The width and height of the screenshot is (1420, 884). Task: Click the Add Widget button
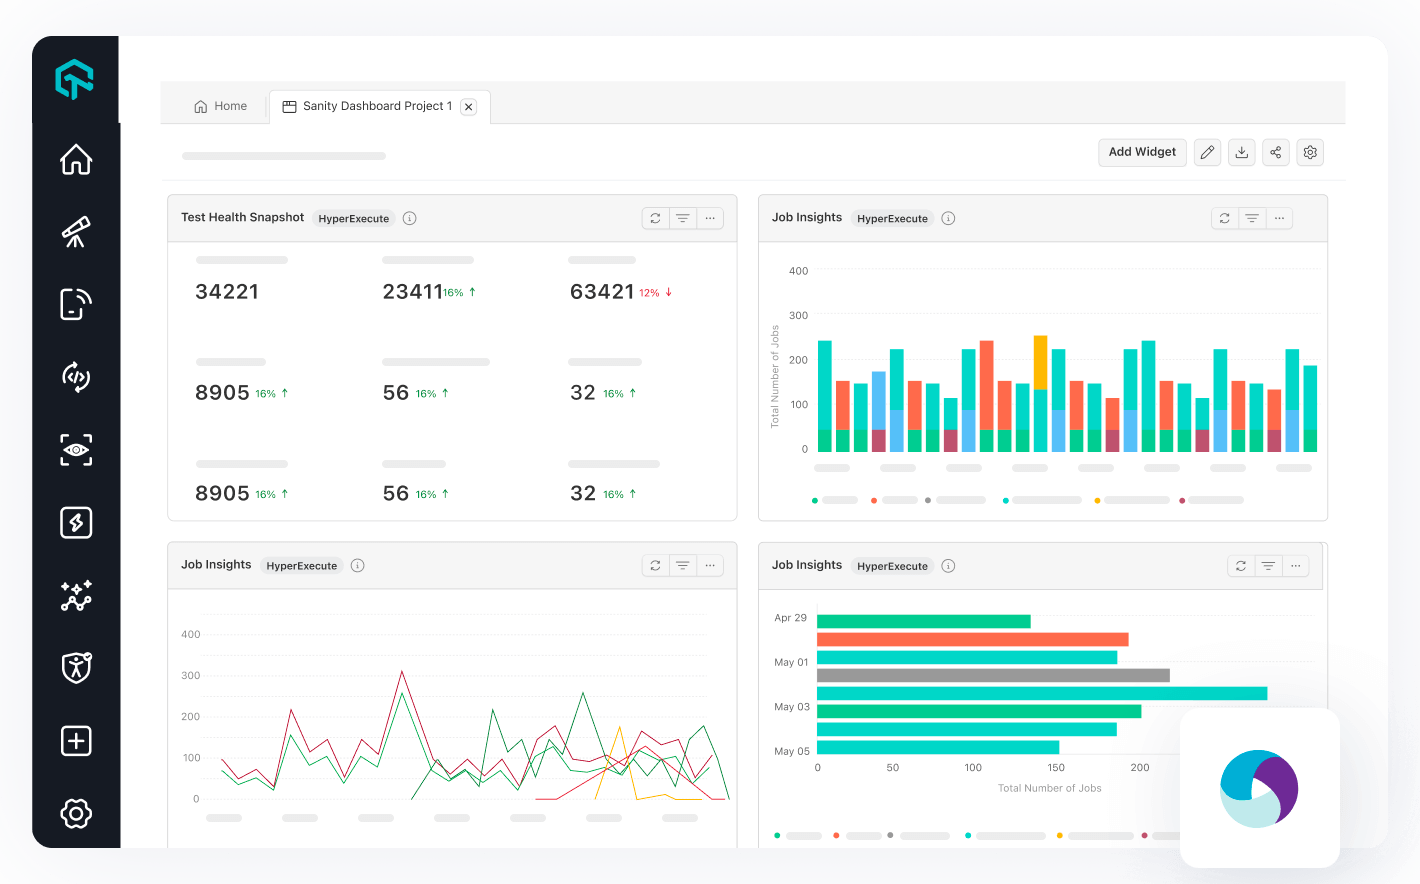[x=1142, y=152]
